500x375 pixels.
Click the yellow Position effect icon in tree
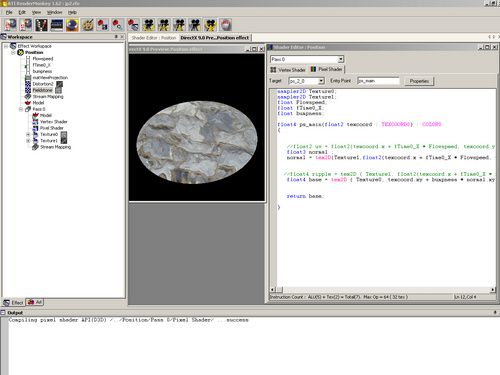(21, 52)
